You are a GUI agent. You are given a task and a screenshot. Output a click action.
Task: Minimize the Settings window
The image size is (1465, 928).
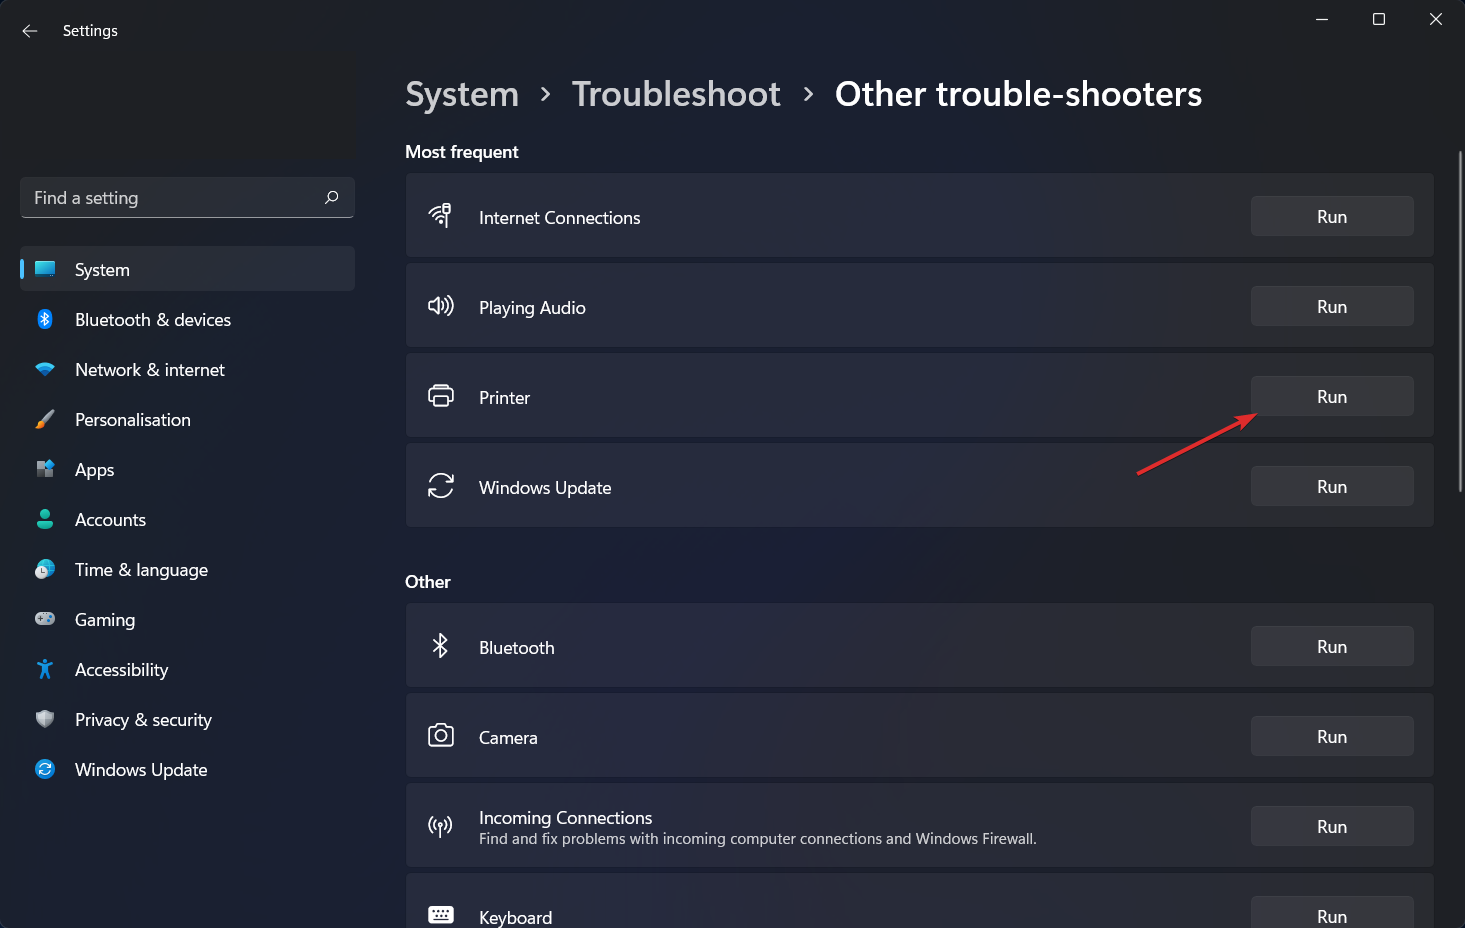(1322, 19)
